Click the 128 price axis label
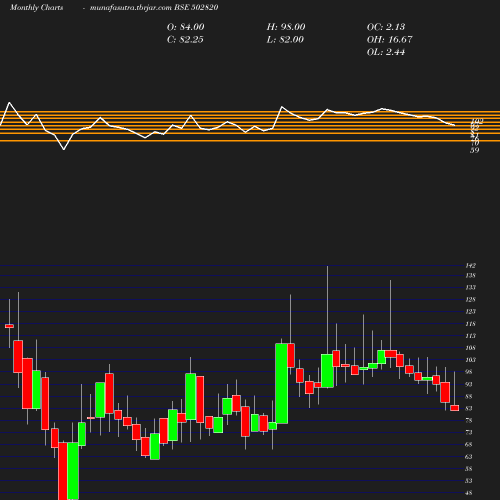 point(470,299)
